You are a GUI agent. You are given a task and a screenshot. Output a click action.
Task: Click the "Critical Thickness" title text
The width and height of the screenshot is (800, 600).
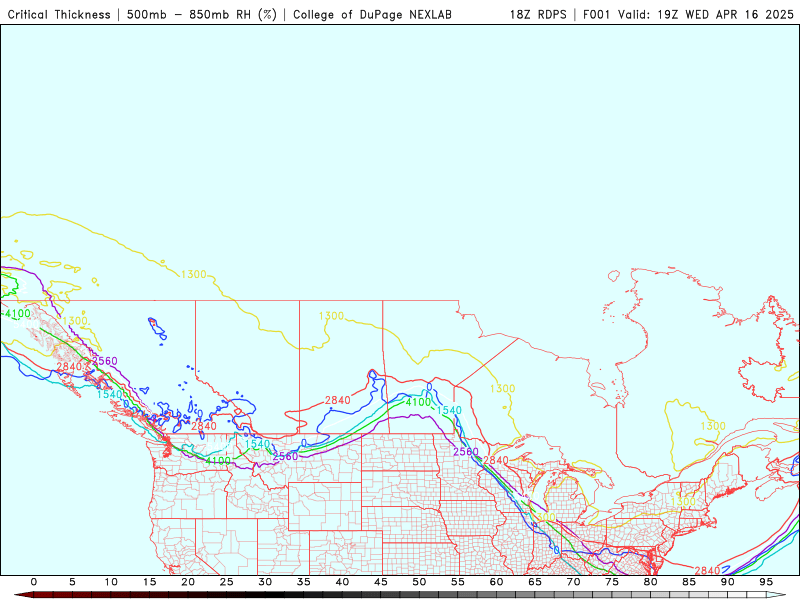(59, 15)
